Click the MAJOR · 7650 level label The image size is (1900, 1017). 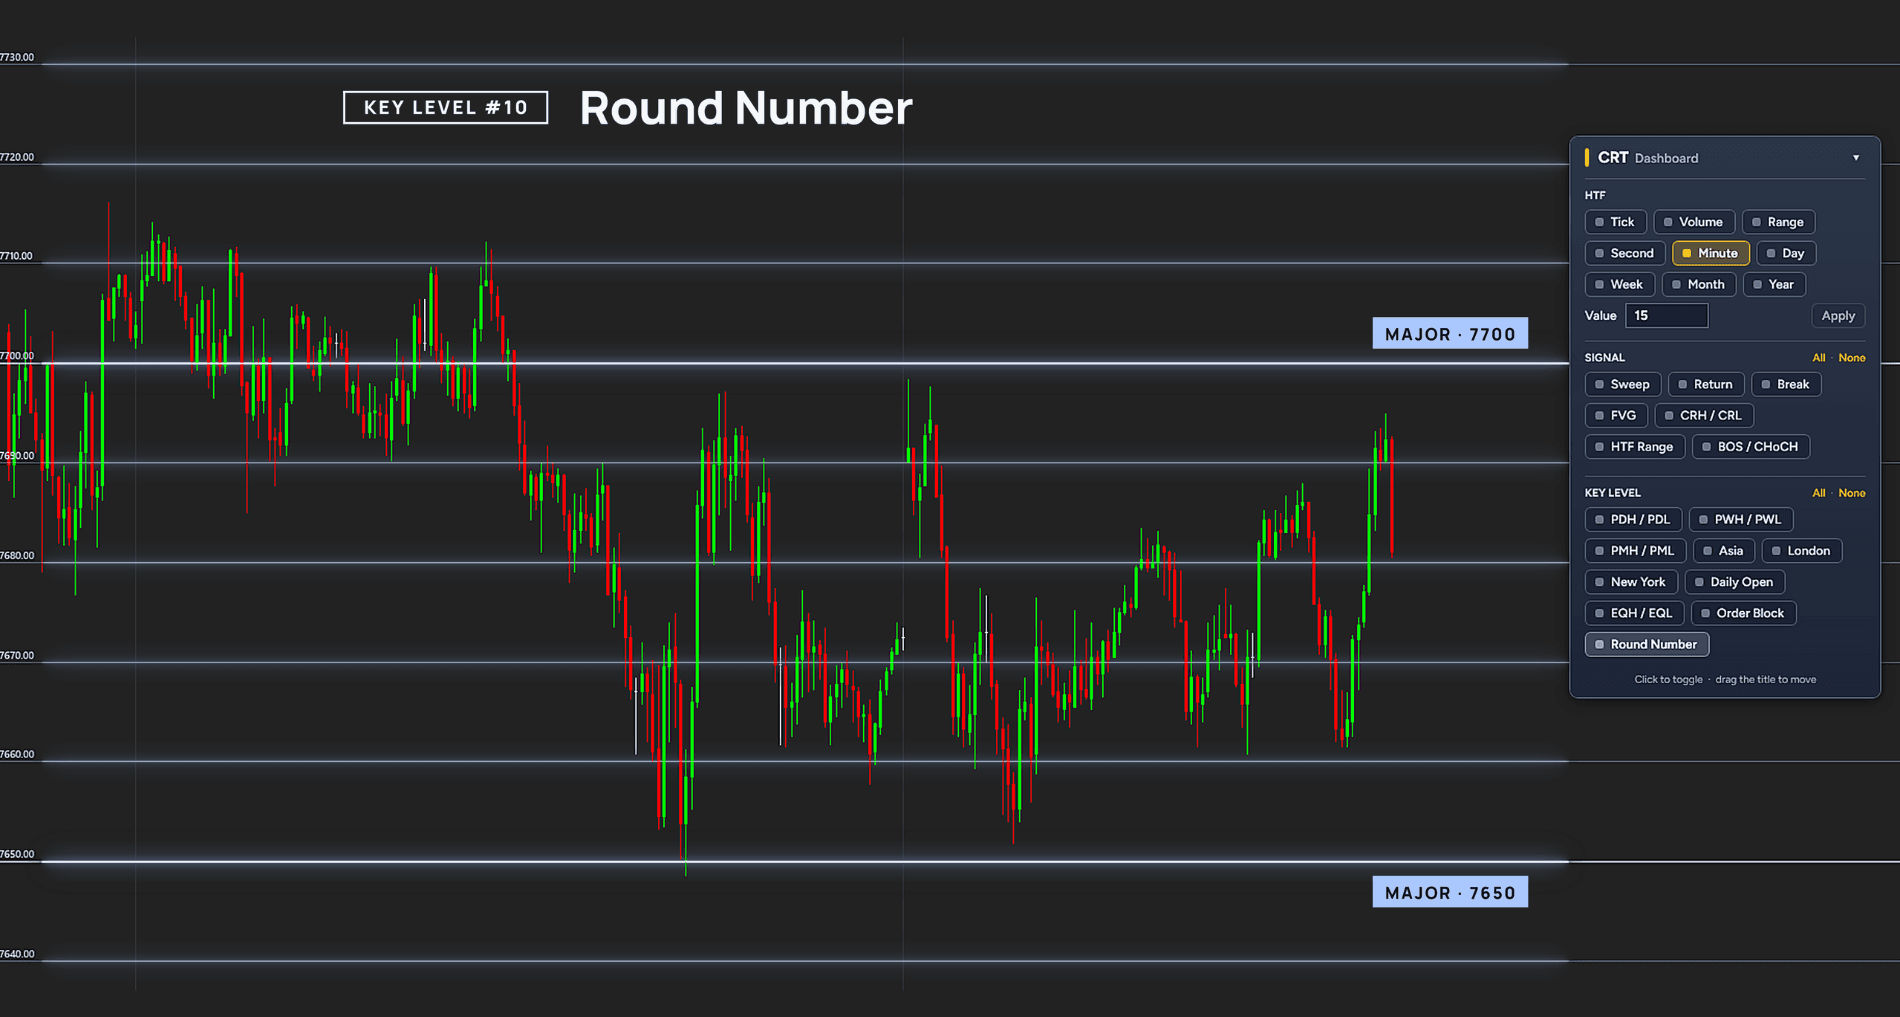(x=1450, y=892)
